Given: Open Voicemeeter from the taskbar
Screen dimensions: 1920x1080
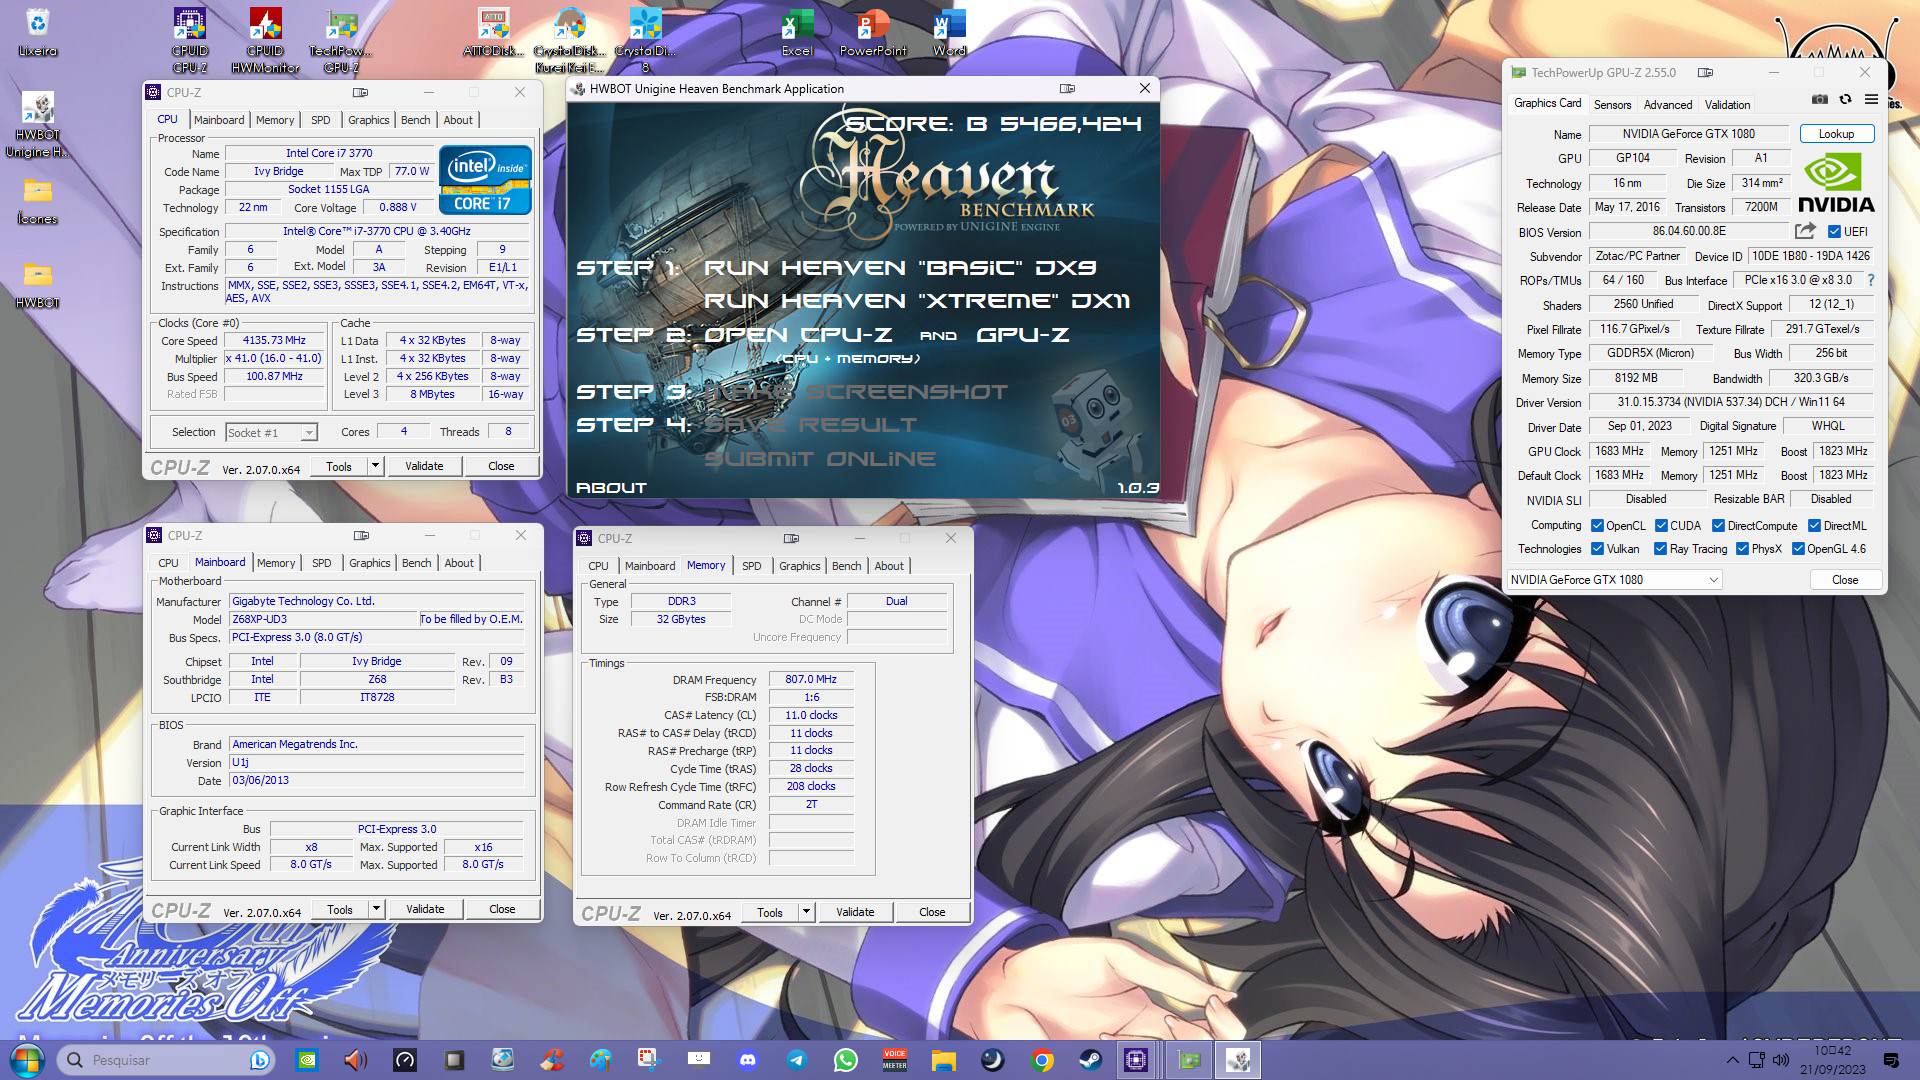Looking at the screenshot, I should 894,1060.
